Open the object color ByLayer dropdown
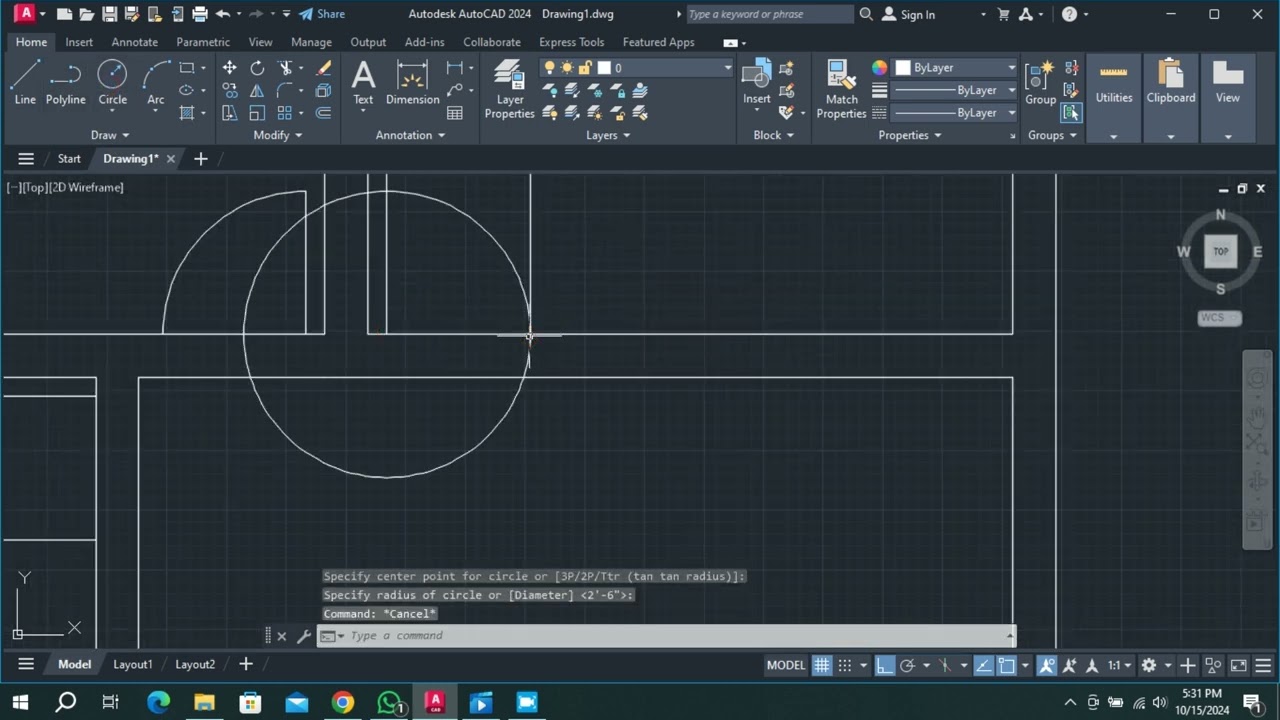 point(1011,68)
